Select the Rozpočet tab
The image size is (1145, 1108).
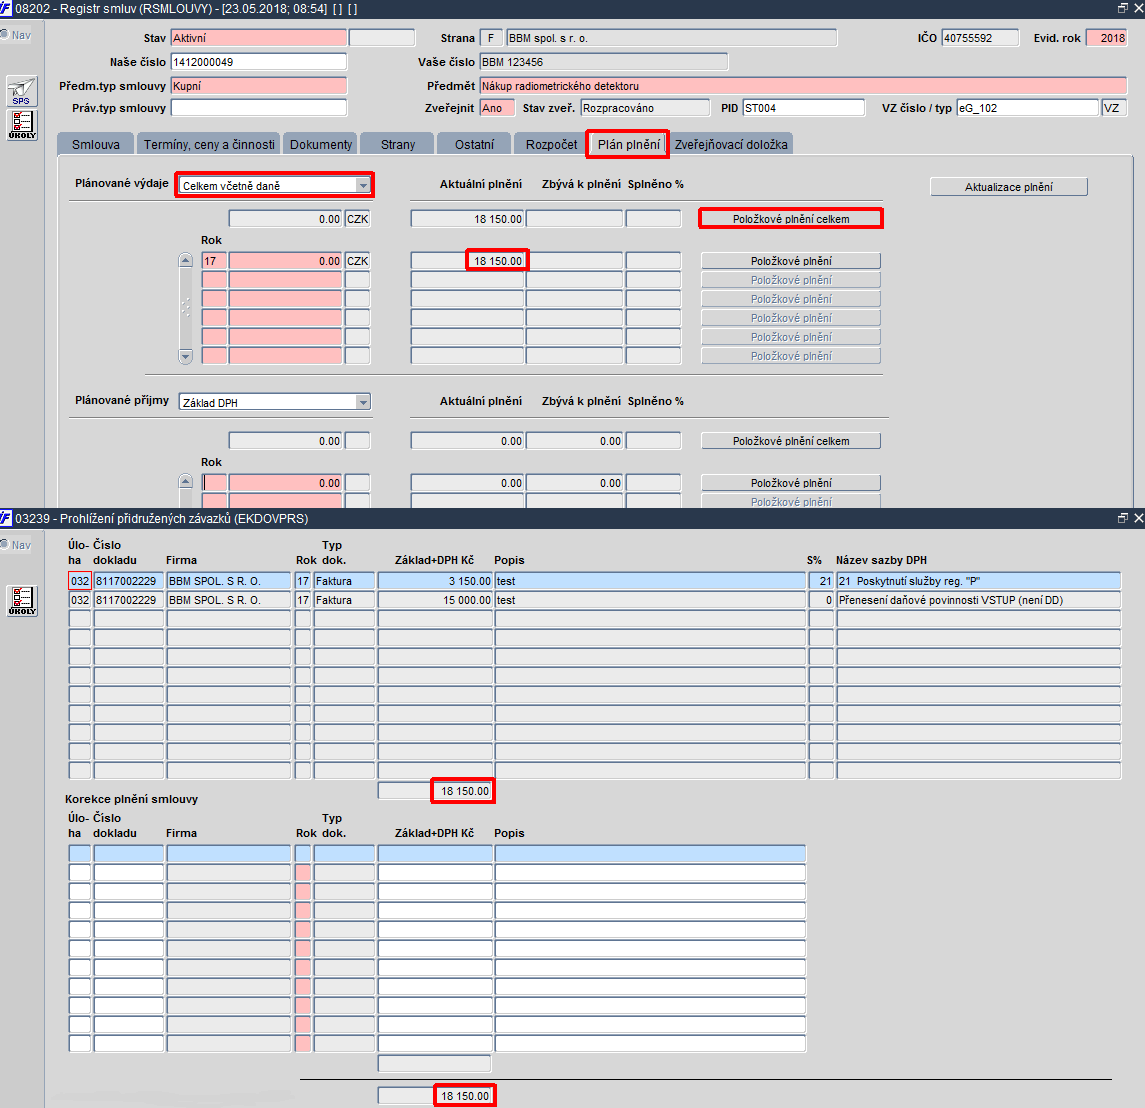click(x=551, y=145)
